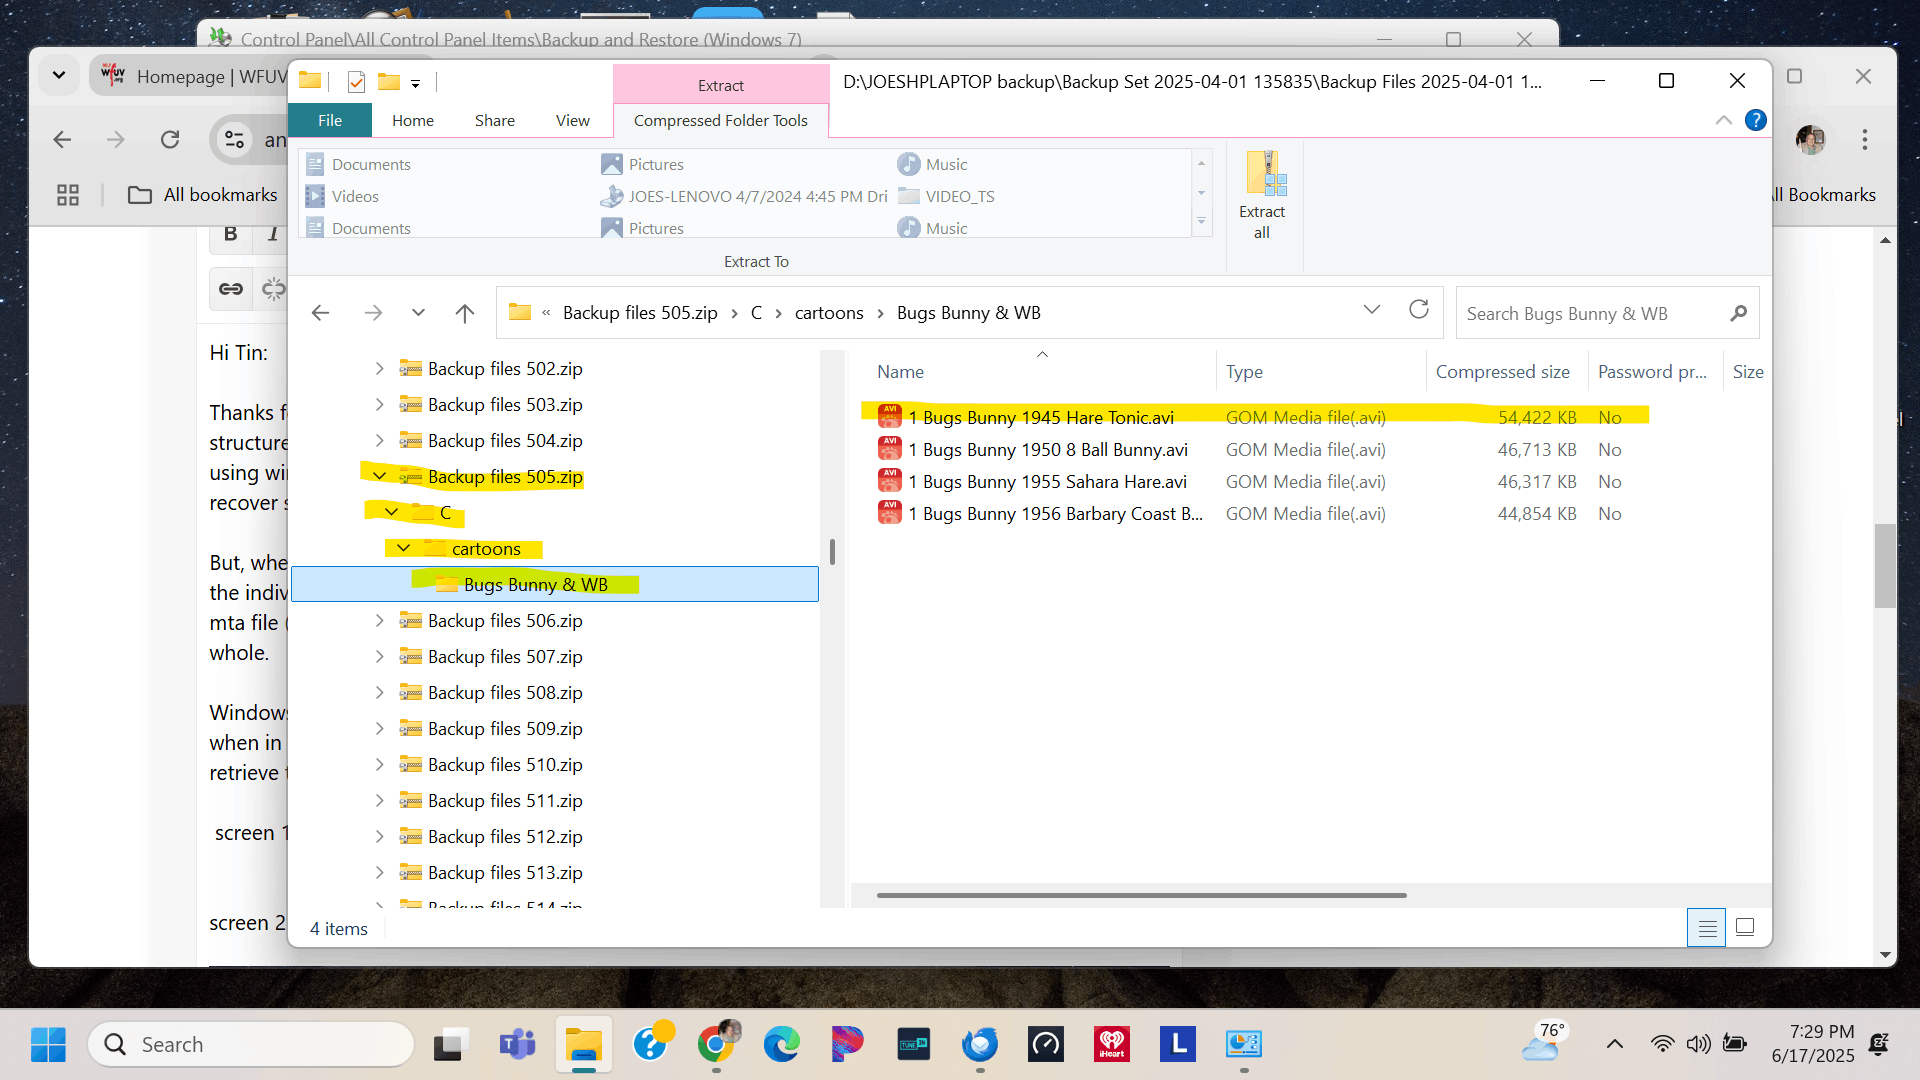The height and width of the screenshot is (1080, 1920).
Task: Open the cartoons breadcrumb link
Action: click(x=828, y=312)
